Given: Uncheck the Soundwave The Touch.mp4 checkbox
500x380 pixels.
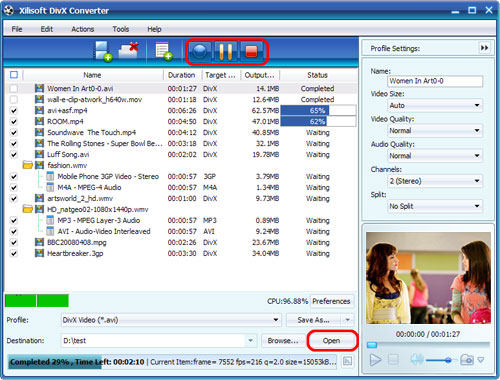Looking at the screenshot, I should (x=14, y=132).
